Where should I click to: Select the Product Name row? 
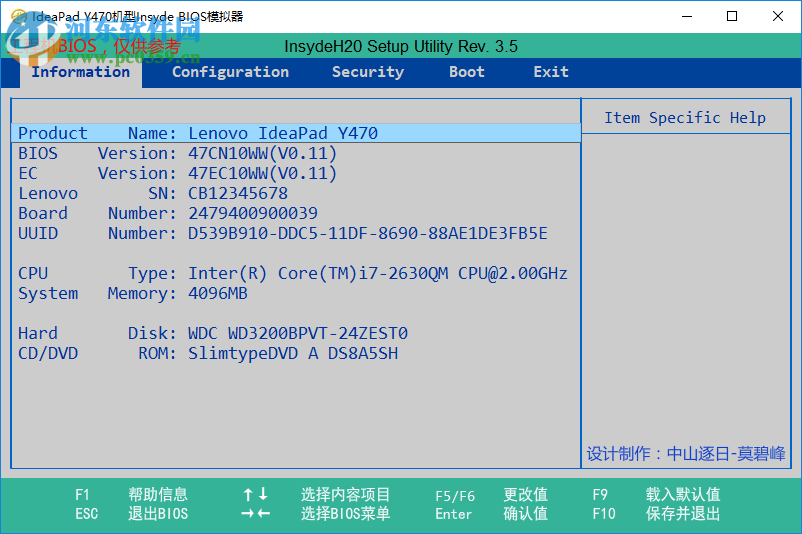point(296,133)
